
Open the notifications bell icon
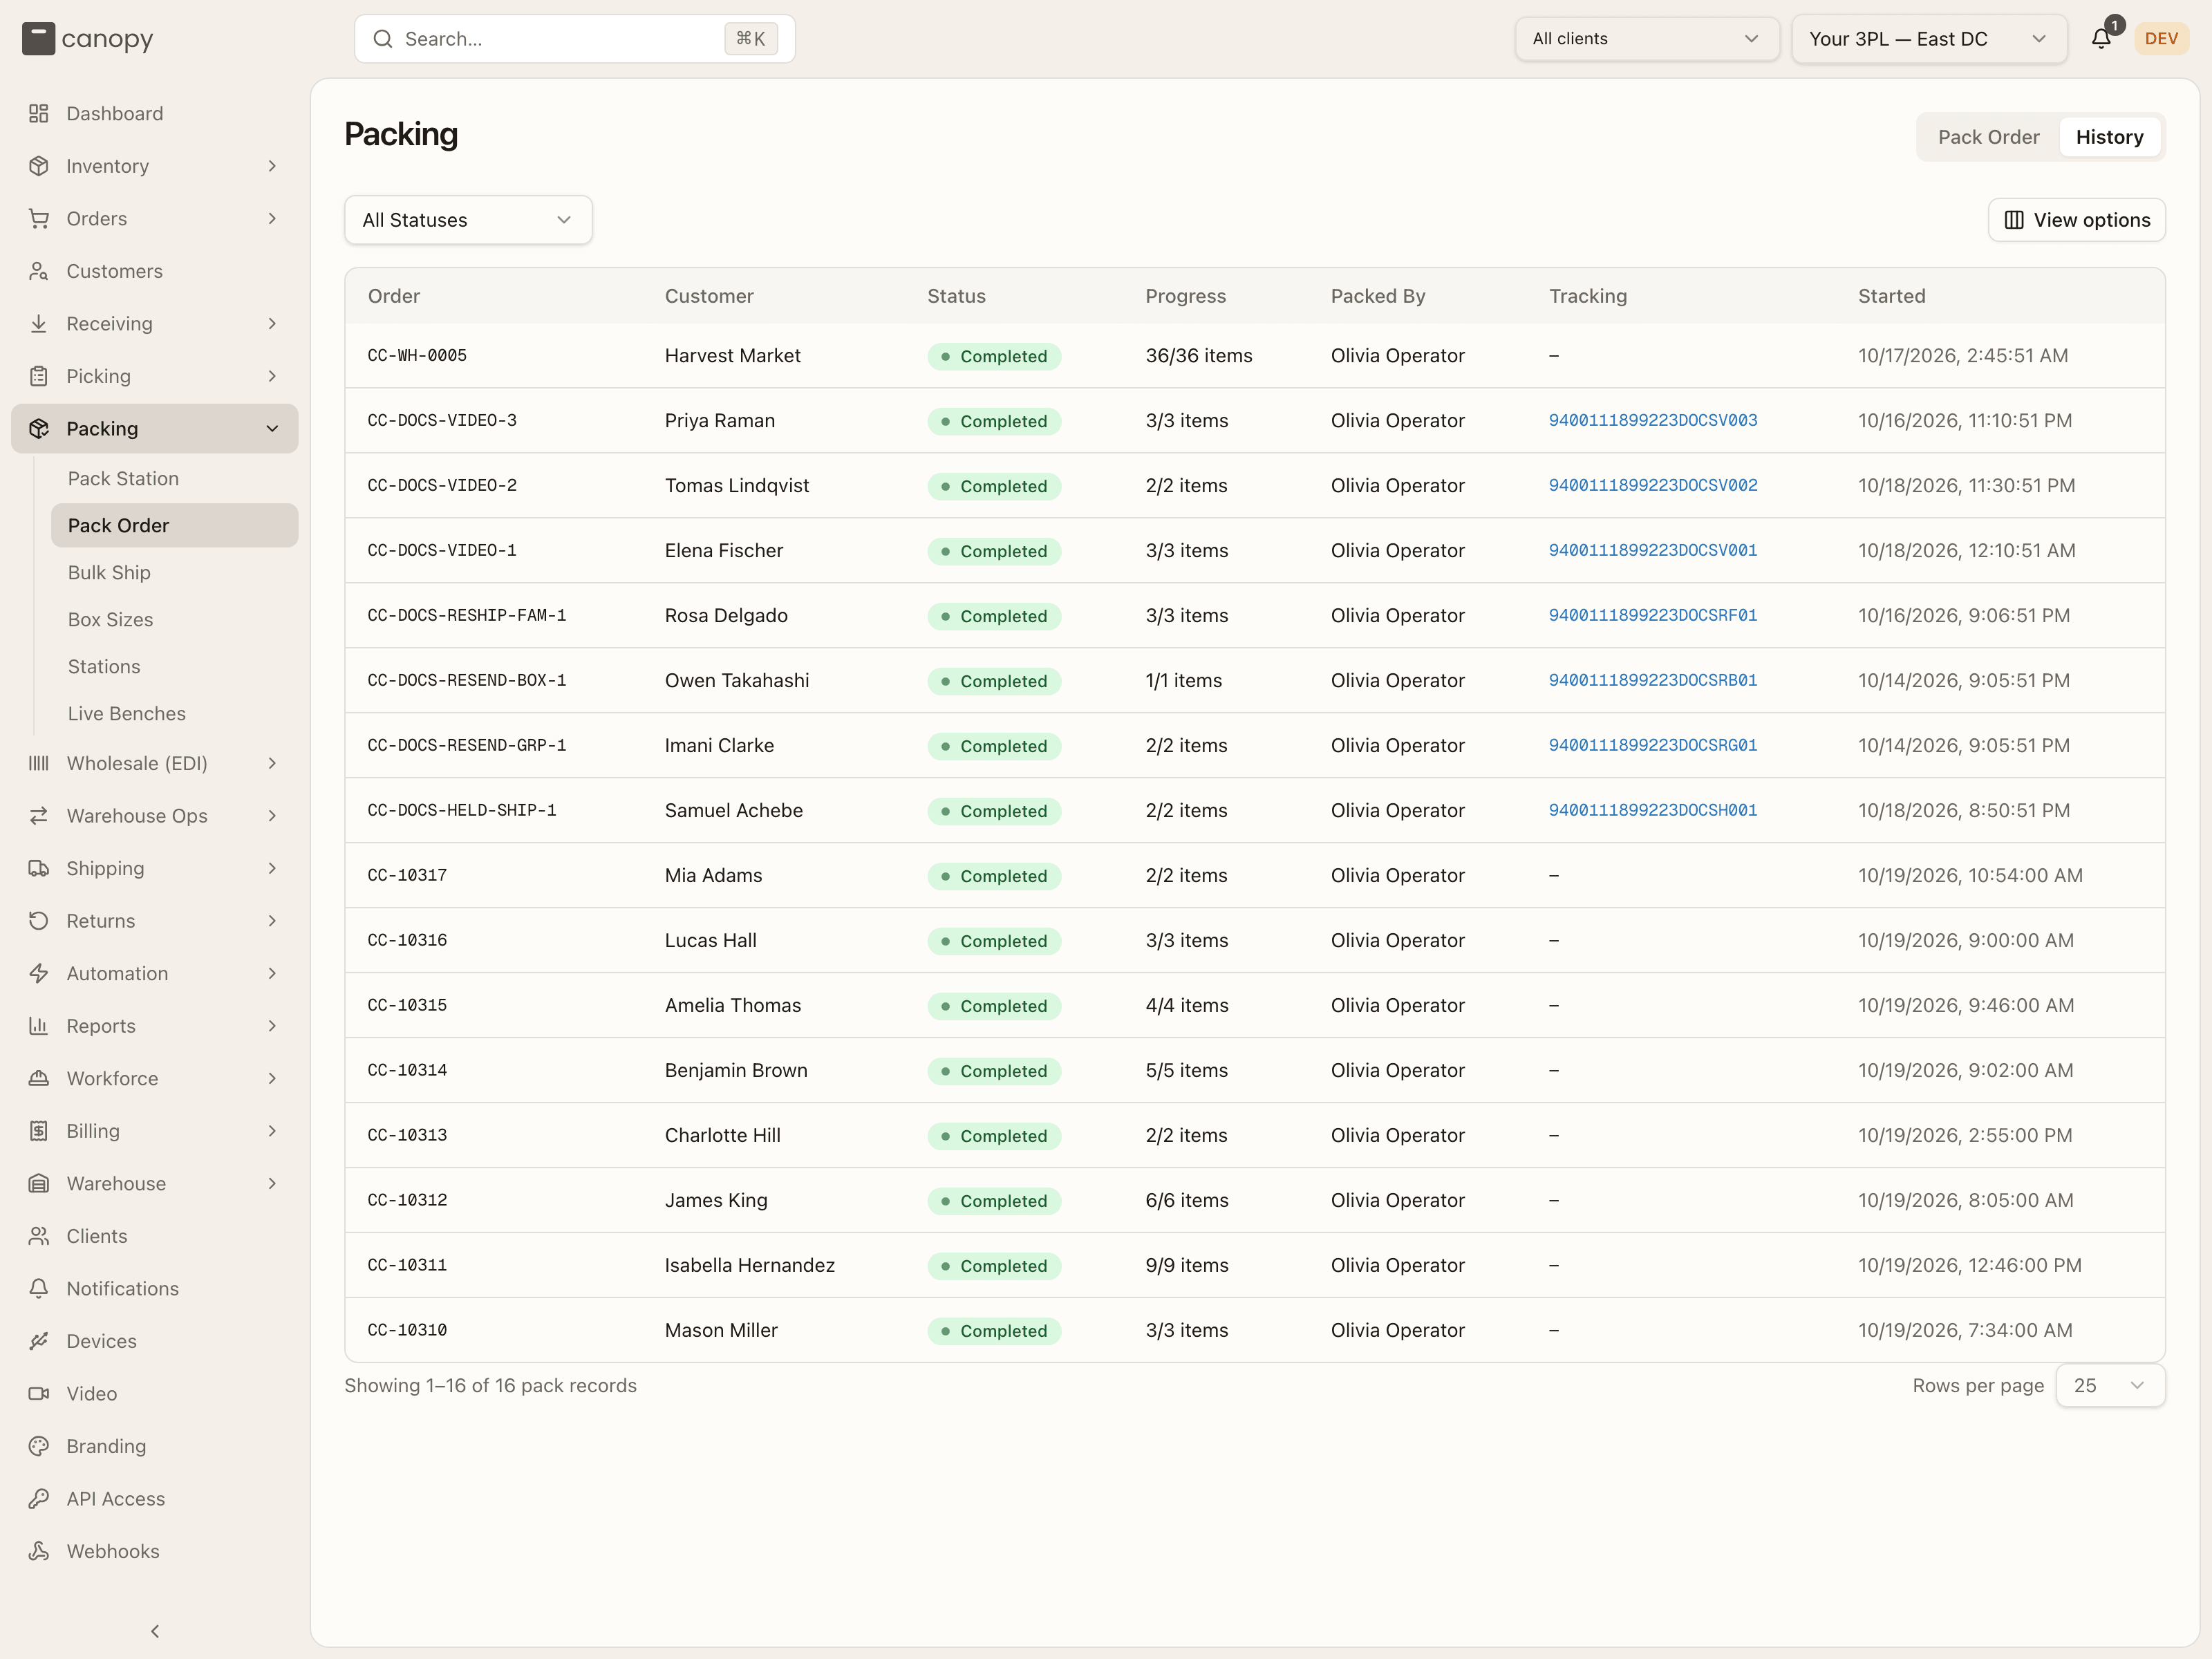point(2101,39)
